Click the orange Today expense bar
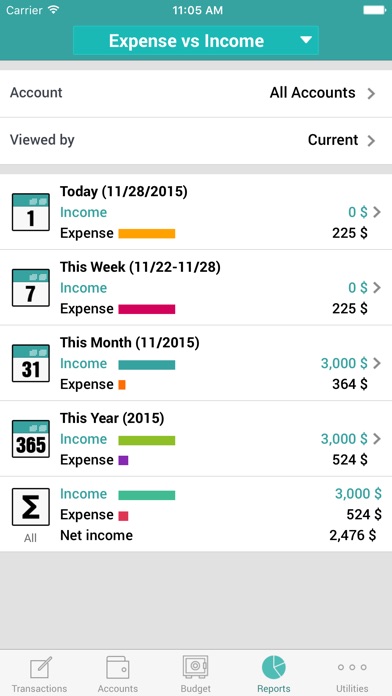Screen dimensions: 392x696 pyautogui.click(x=147, y=233)
